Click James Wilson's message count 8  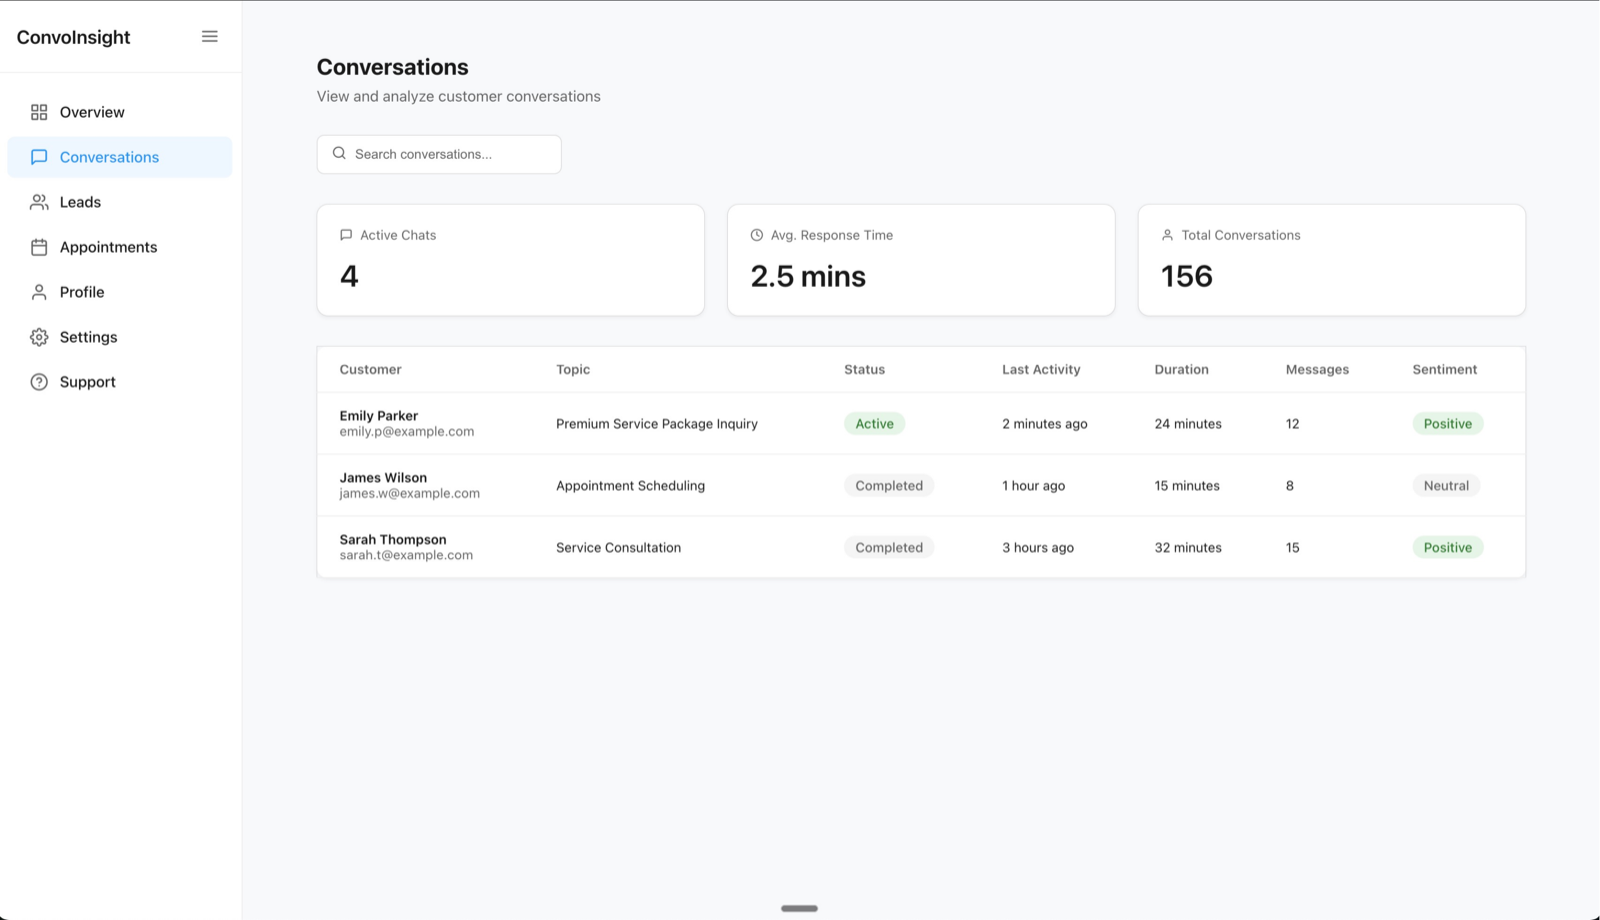tap(1289, 486)
